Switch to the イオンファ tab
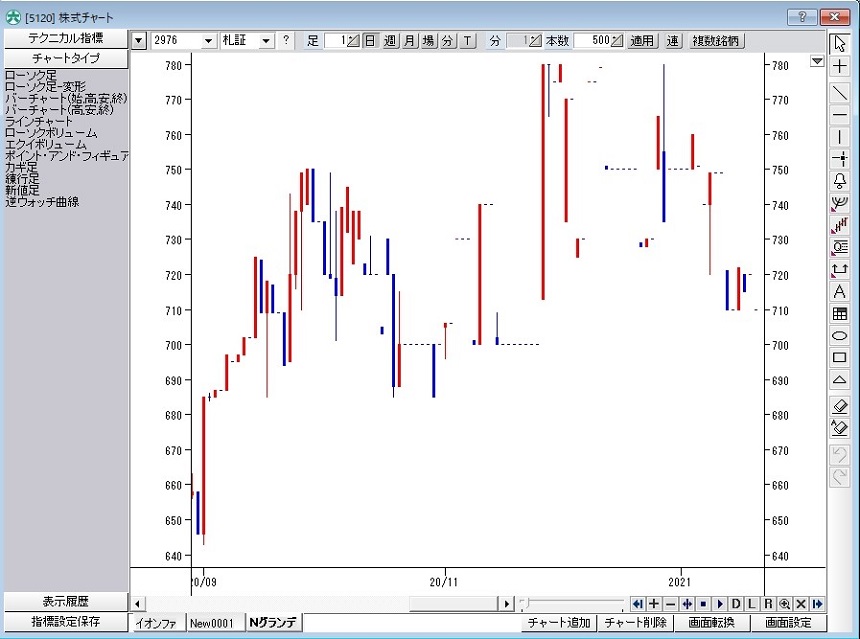This screenshot has height=639, width=860. point(157,623)
